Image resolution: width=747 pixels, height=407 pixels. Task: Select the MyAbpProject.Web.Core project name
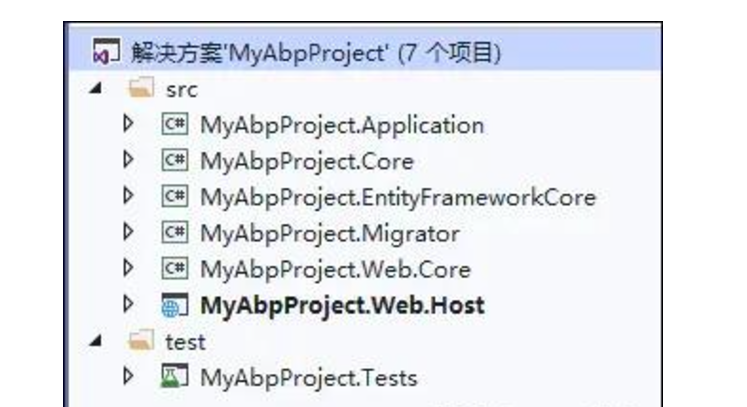coord(335,270)
